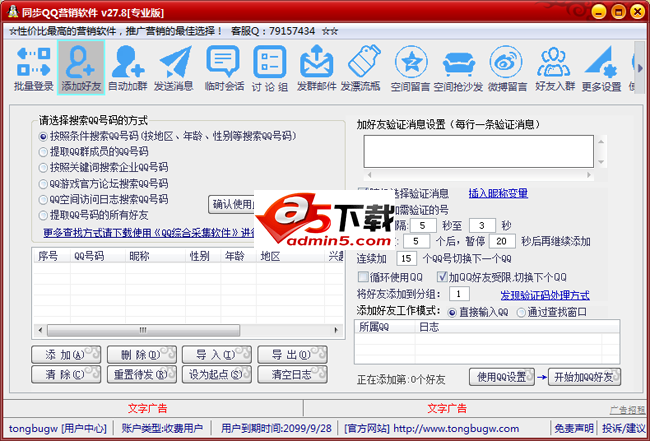Image resolution: width=650 pixels, height=441 pixels.
Task: Open the 临时会话 temporary chat tool
Action: coord(224,68)
